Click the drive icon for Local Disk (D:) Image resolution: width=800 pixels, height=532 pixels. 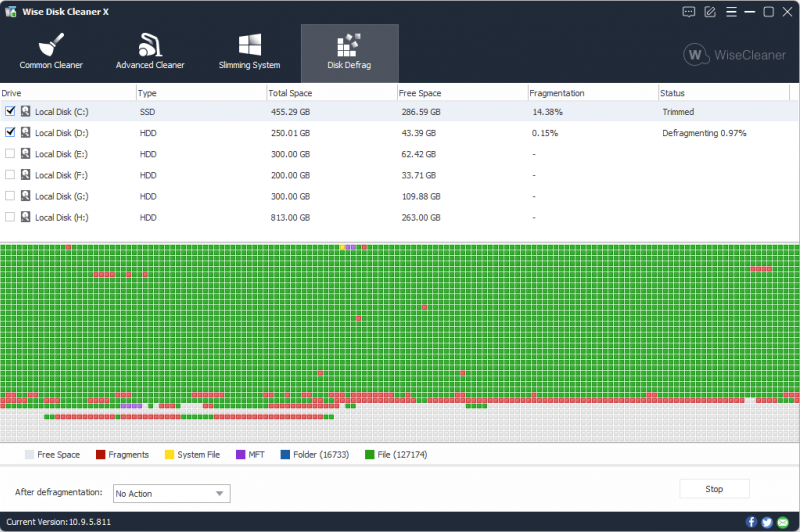26,133
